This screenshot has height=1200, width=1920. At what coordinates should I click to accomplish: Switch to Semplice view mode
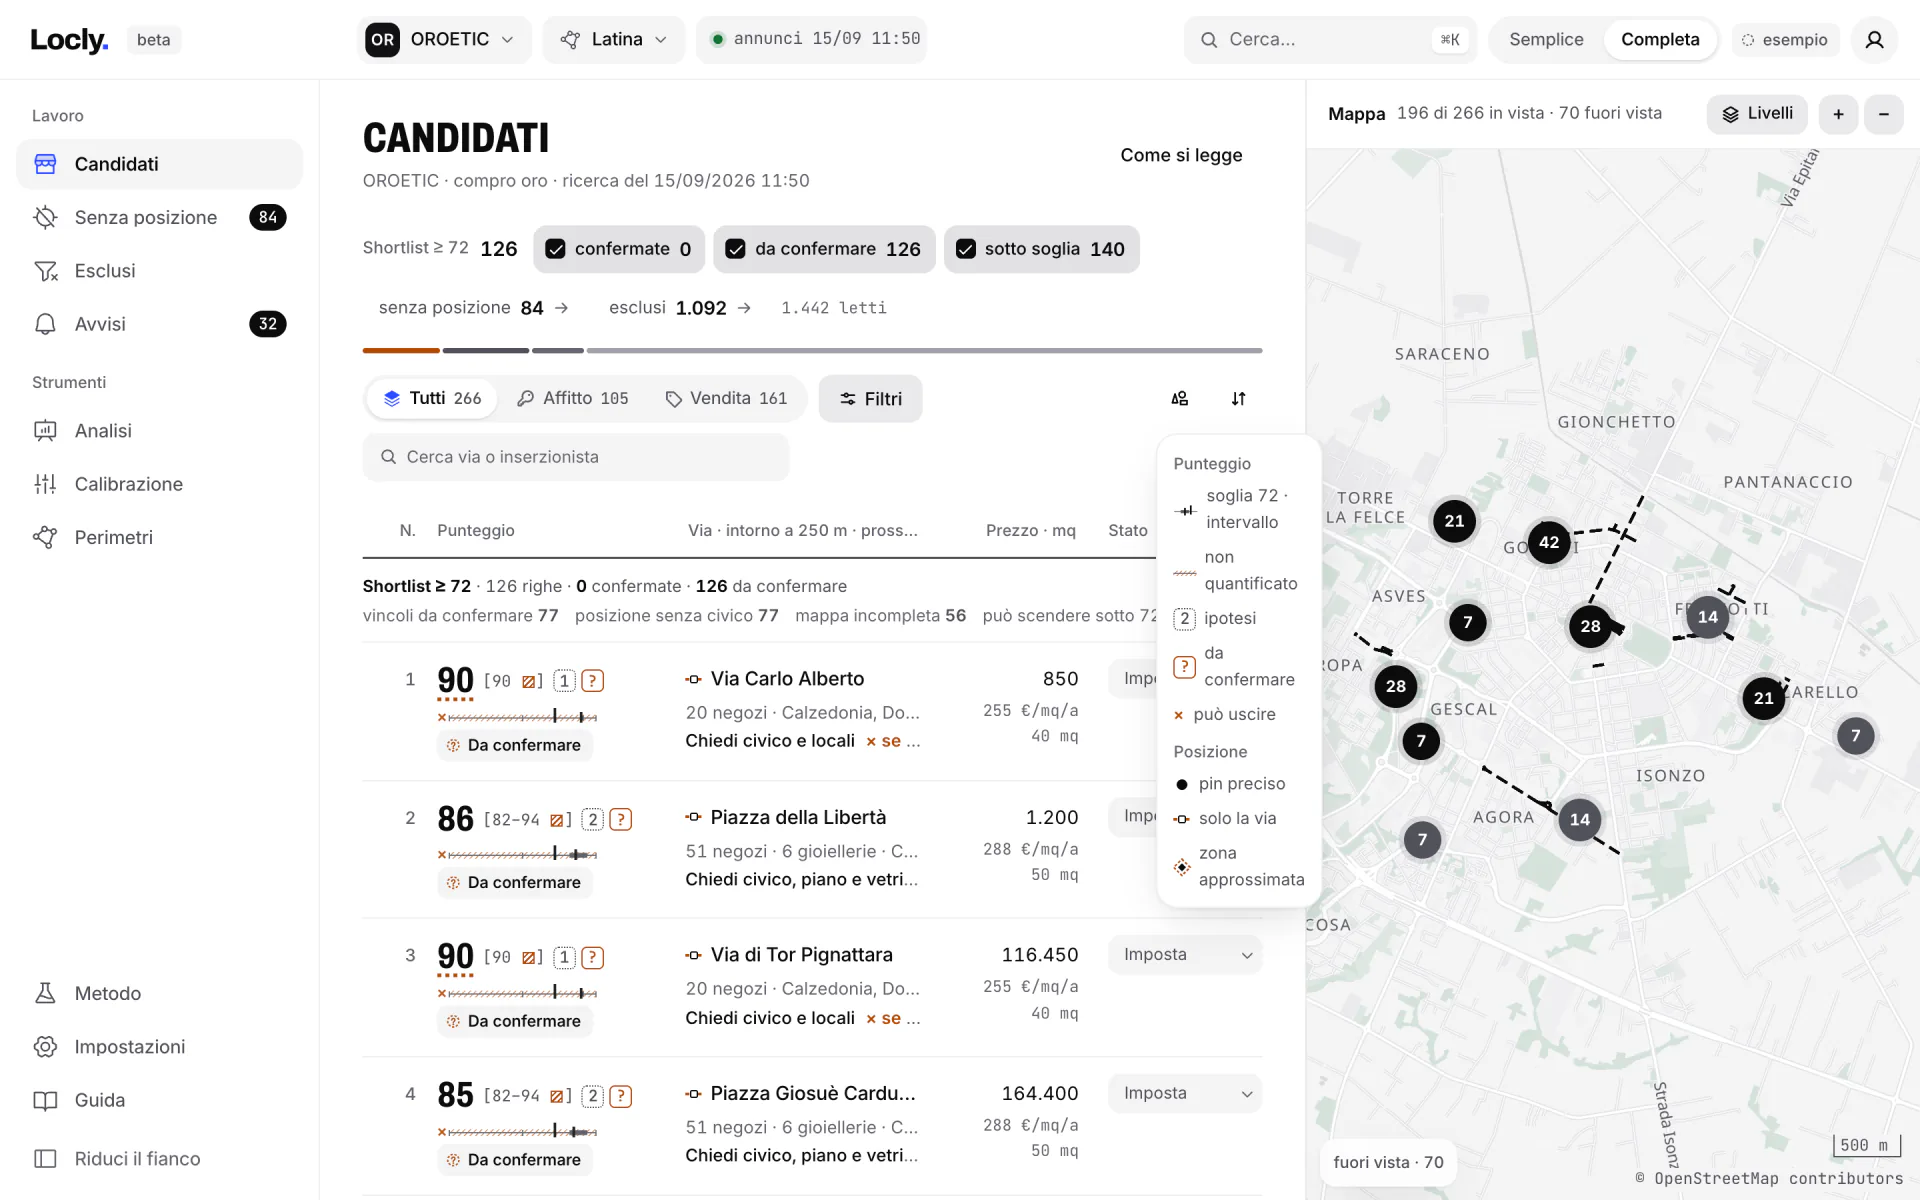click(x=1546, y=39)
